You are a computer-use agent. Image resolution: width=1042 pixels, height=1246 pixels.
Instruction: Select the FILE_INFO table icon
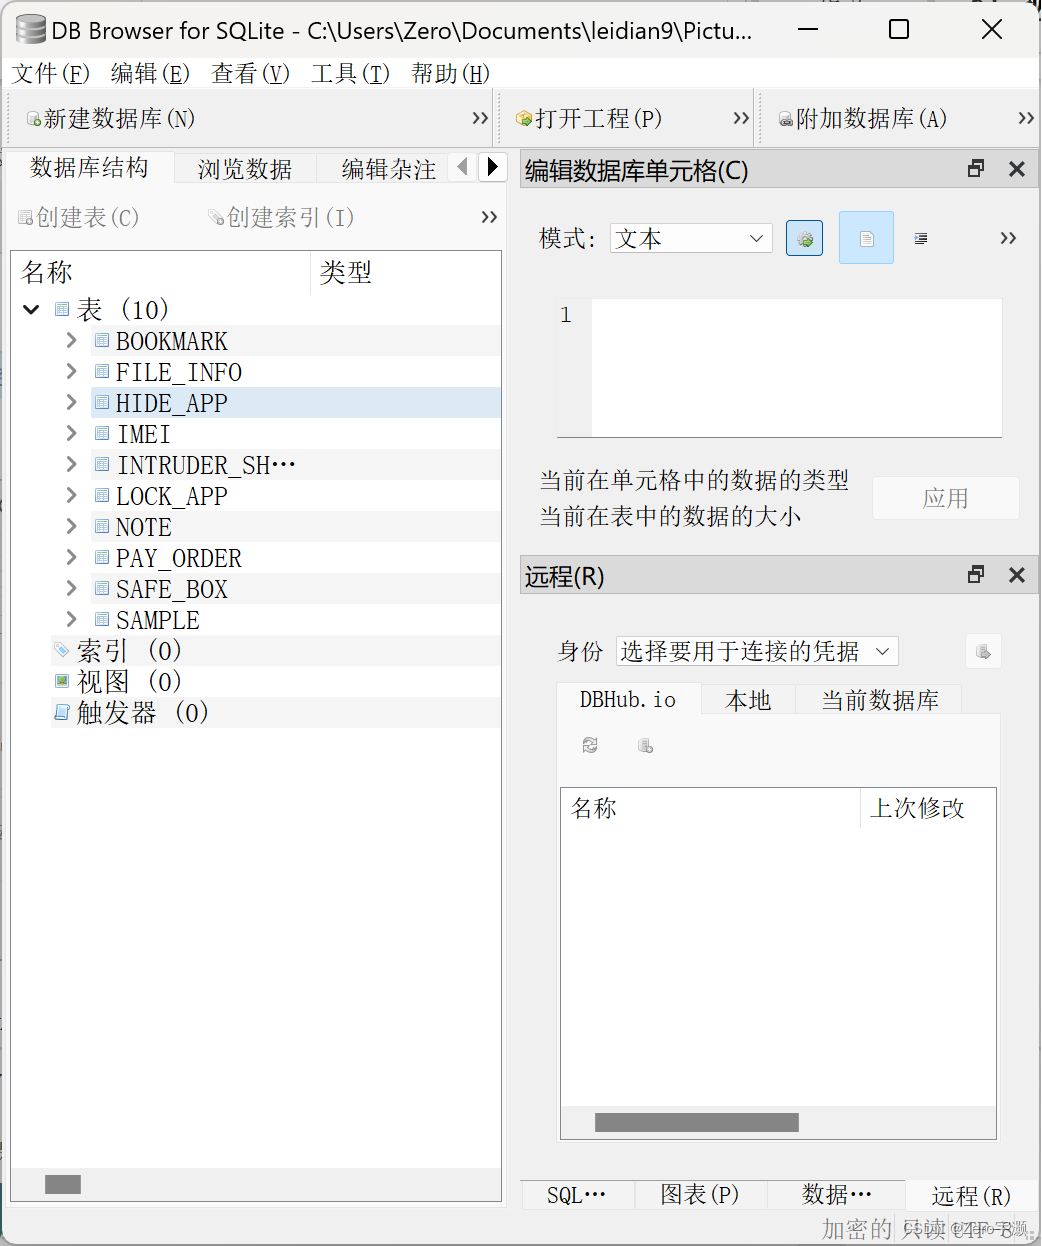click(x=102, y=371)
